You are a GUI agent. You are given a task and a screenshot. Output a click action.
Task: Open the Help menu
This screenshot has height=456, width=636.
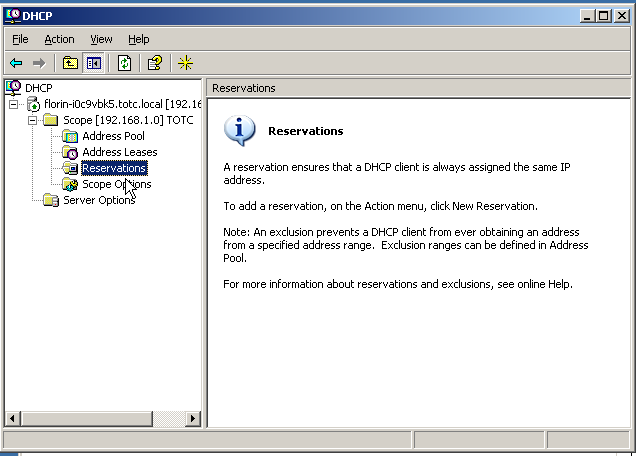(x=139, y=39)
